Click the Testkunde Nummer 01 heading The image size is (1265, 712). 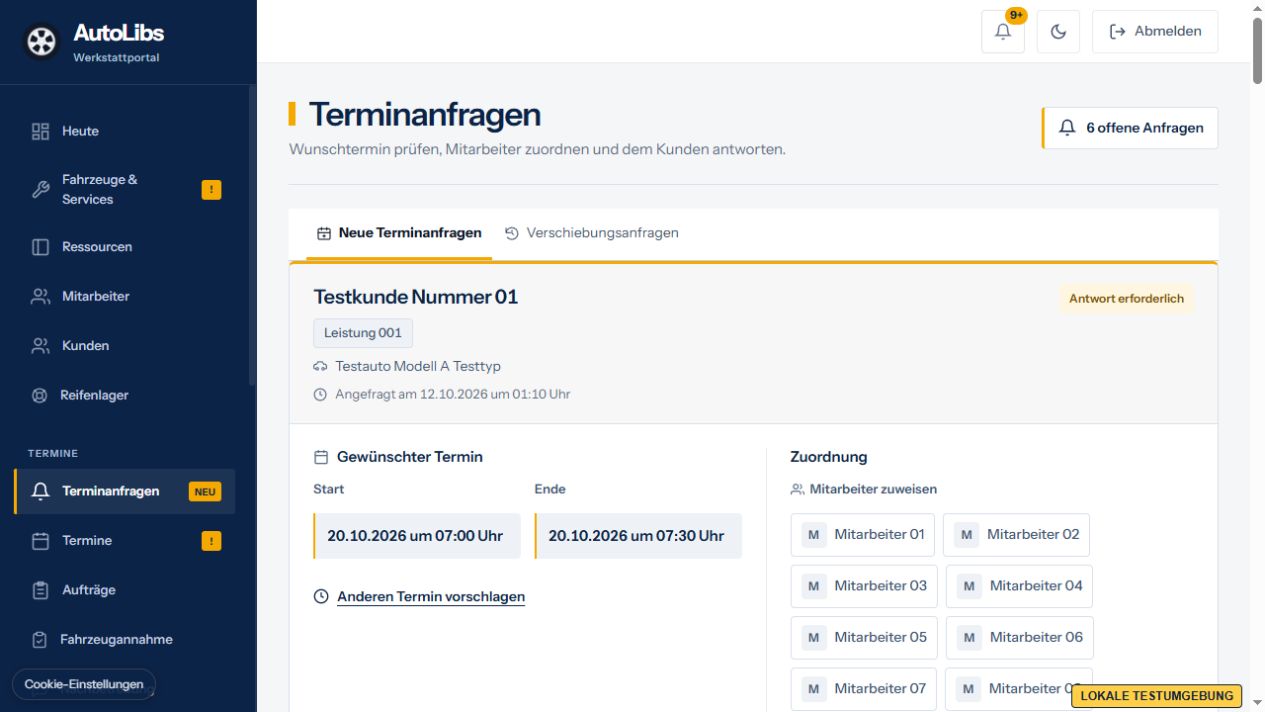416,297
